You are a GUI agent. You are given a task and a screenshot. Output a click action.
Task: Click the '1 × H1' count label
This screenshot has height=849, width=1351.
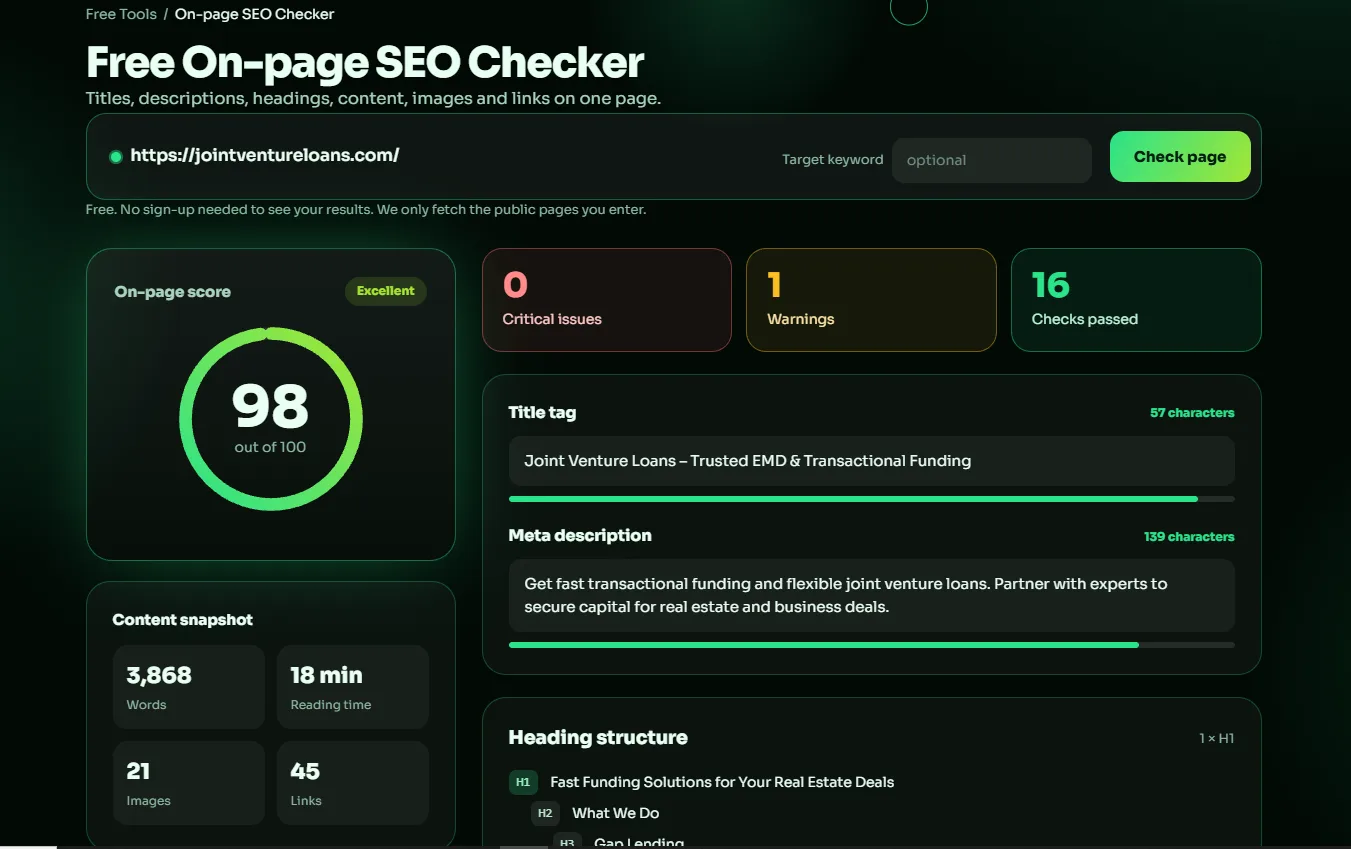[x=1217, y=739]
